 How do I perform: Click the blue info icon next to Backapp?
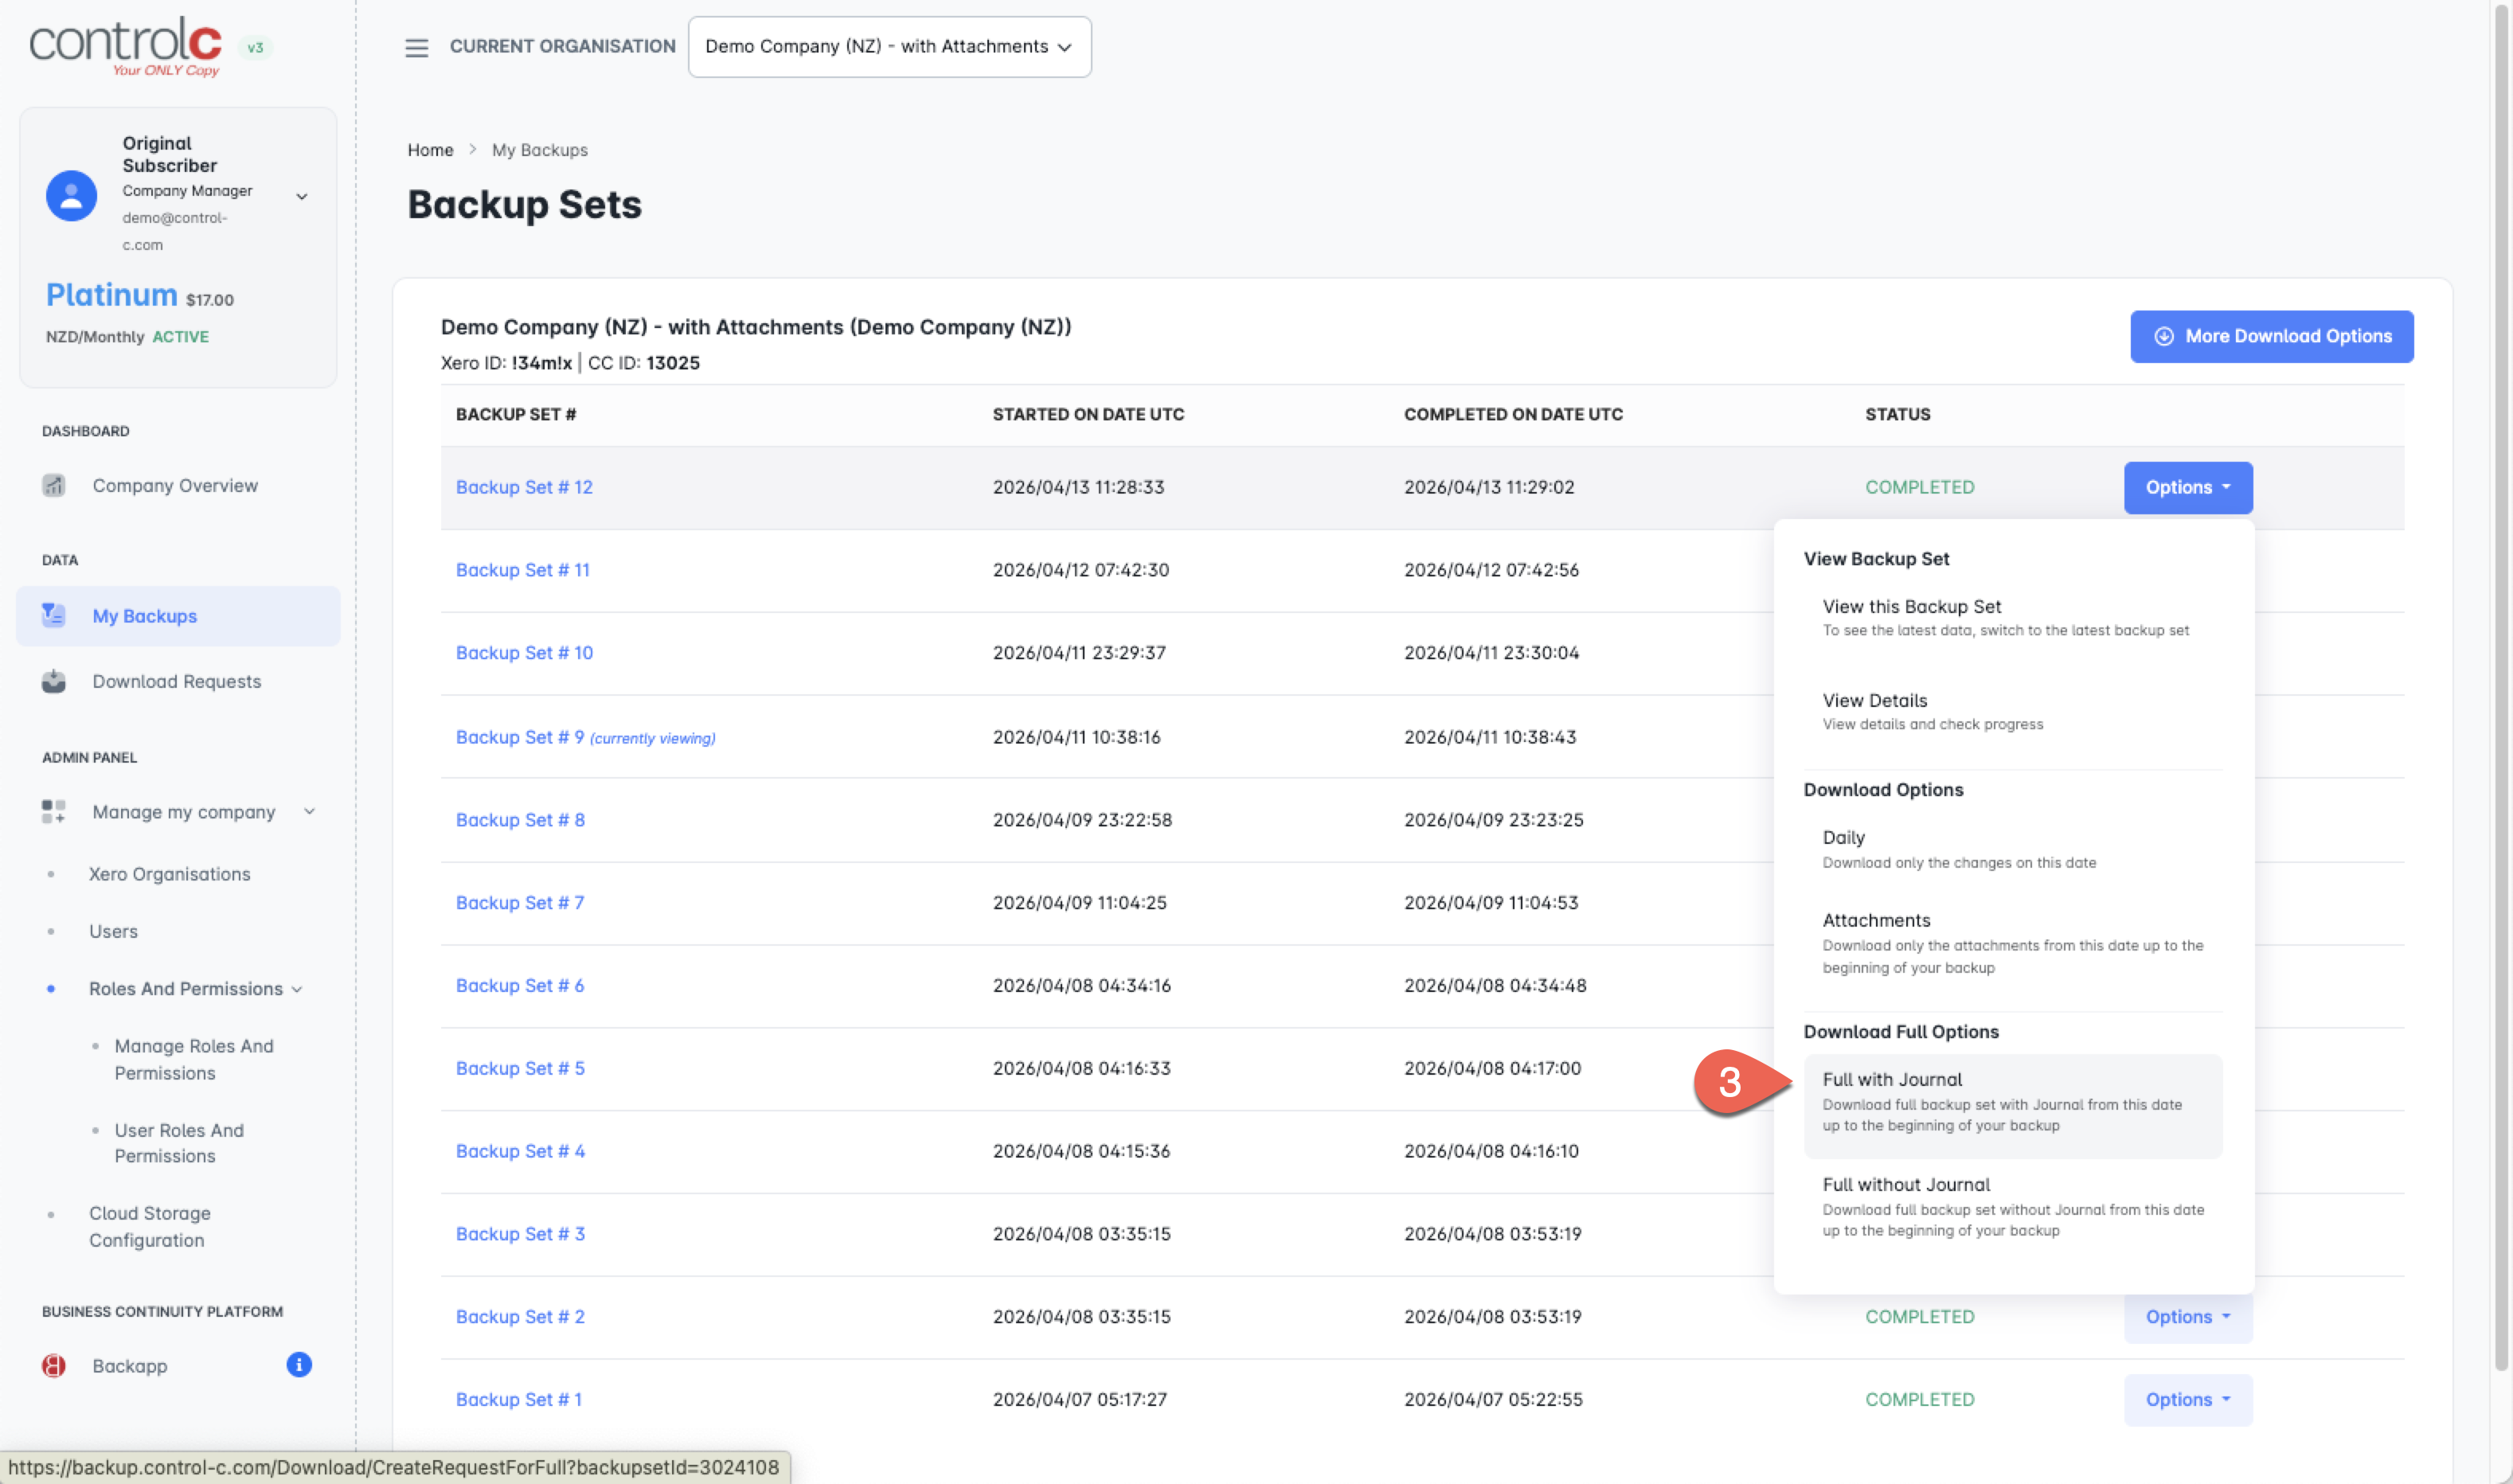[299, 1365]
